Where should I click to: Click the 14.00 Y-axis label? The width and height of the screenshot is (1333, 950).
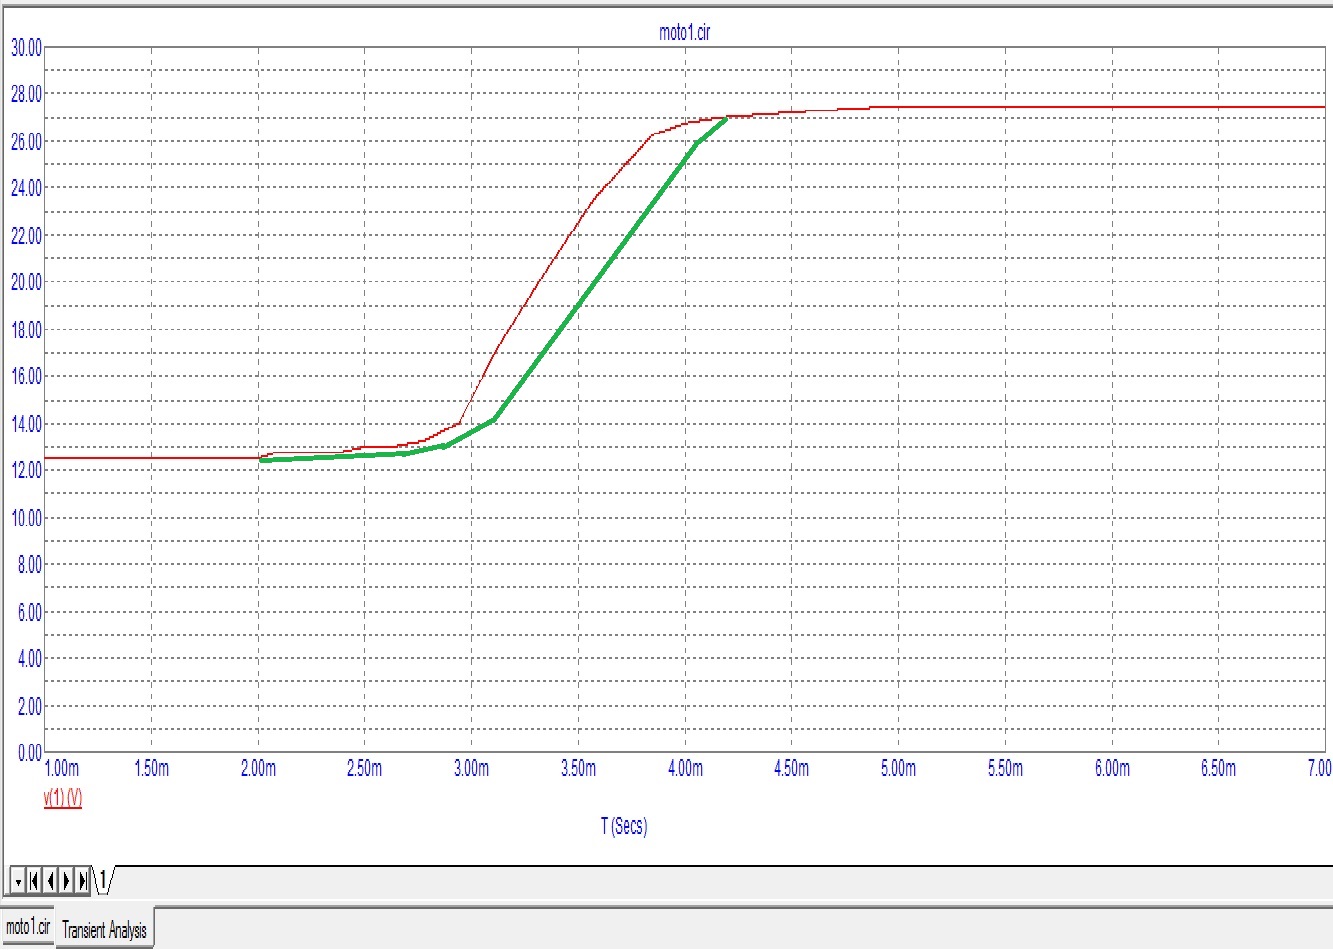26,423
